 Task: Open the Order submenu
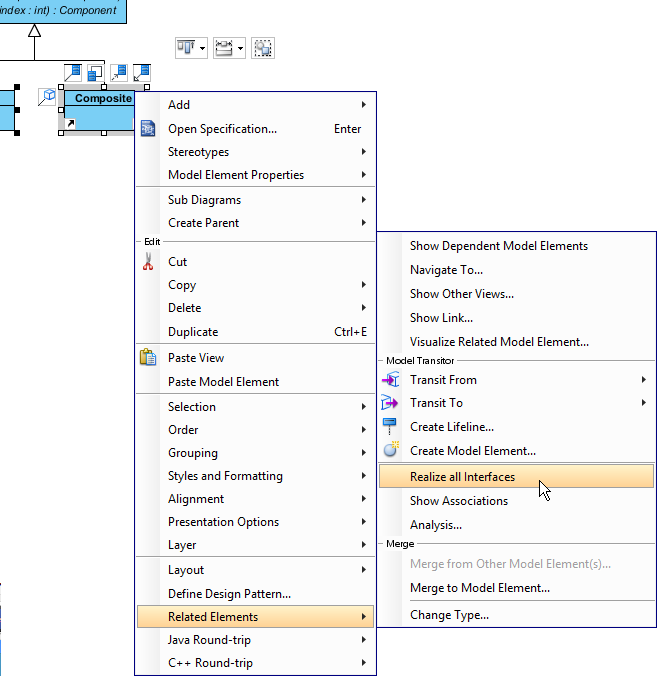255,429
